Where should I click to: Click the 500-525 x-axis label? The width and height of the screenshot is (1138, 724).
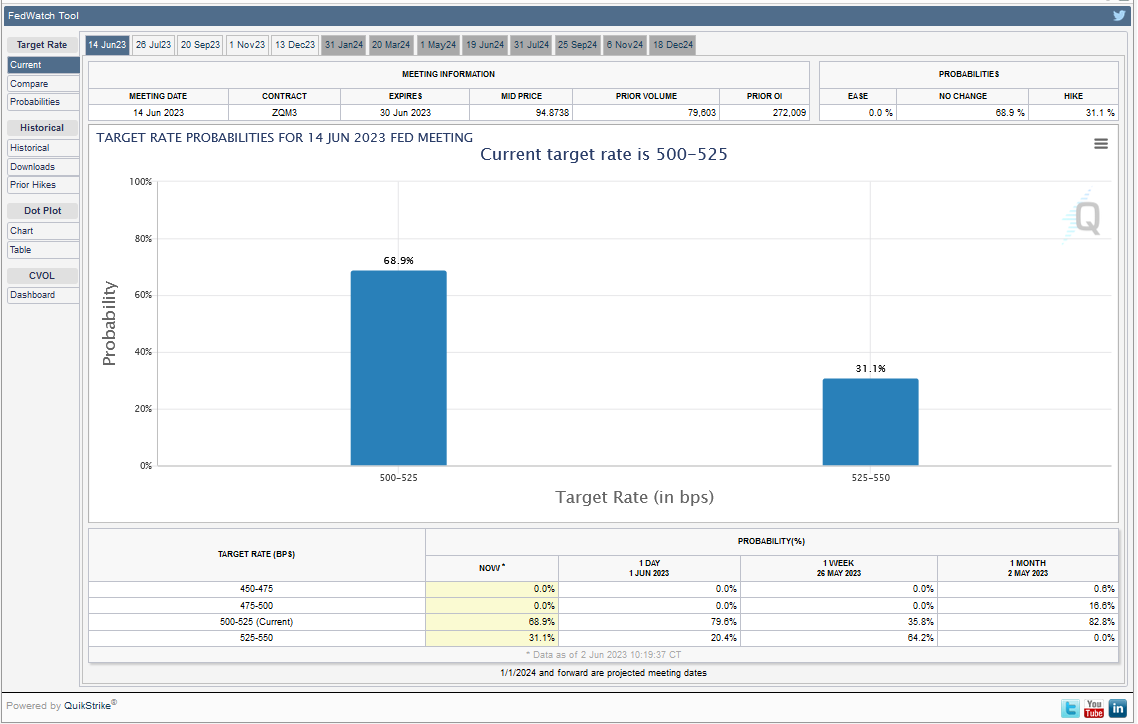point(398,478)
